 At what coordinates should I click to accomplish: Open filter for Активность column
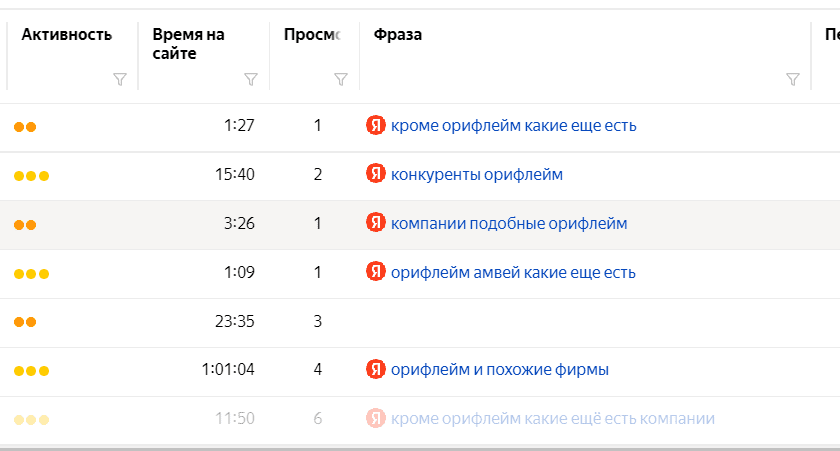pos(120,80)
